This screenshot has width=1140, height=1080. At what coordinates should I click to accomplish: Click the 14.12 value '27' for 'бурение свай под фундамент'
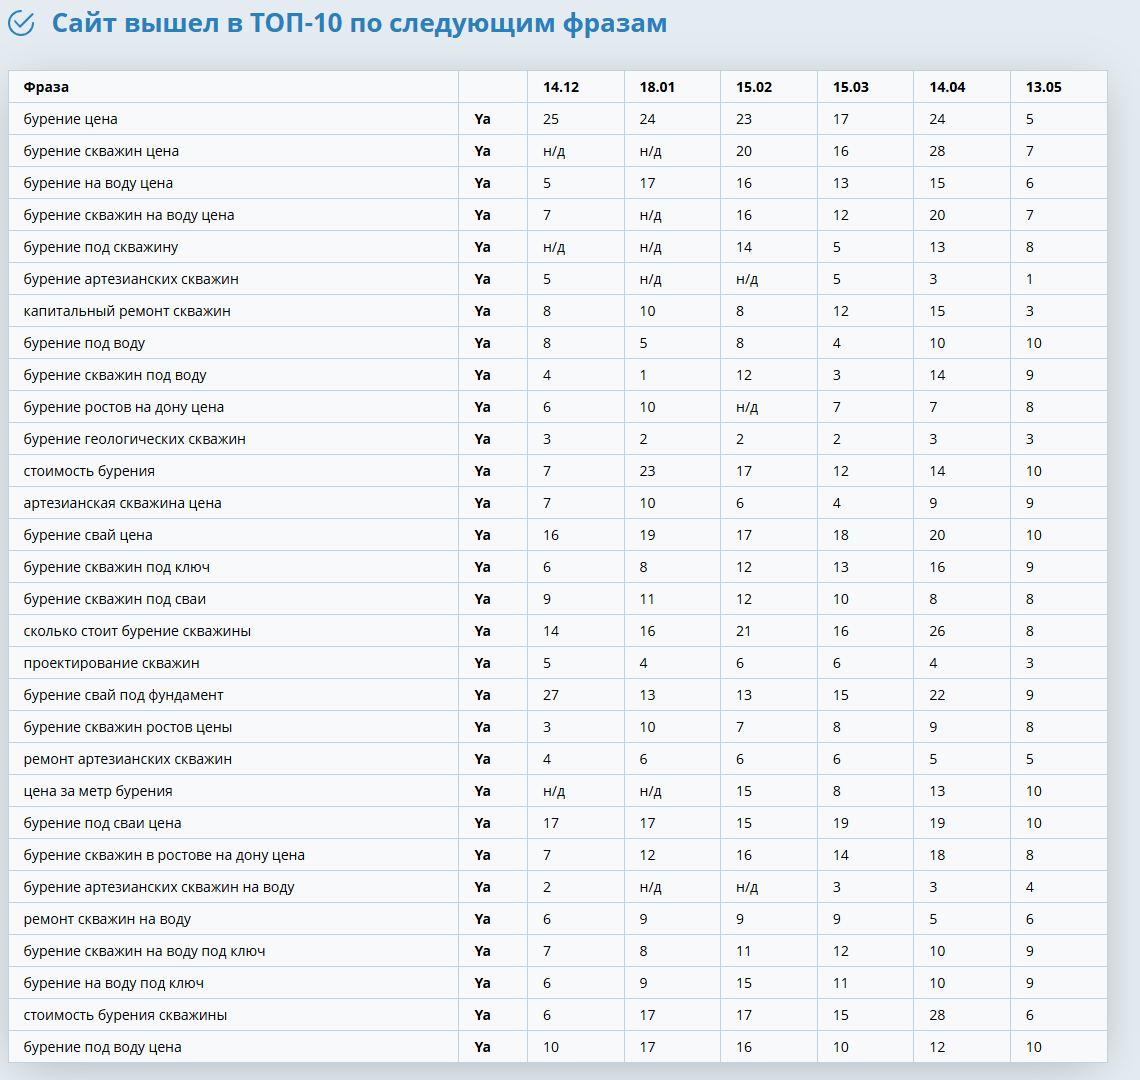point(550,695)
